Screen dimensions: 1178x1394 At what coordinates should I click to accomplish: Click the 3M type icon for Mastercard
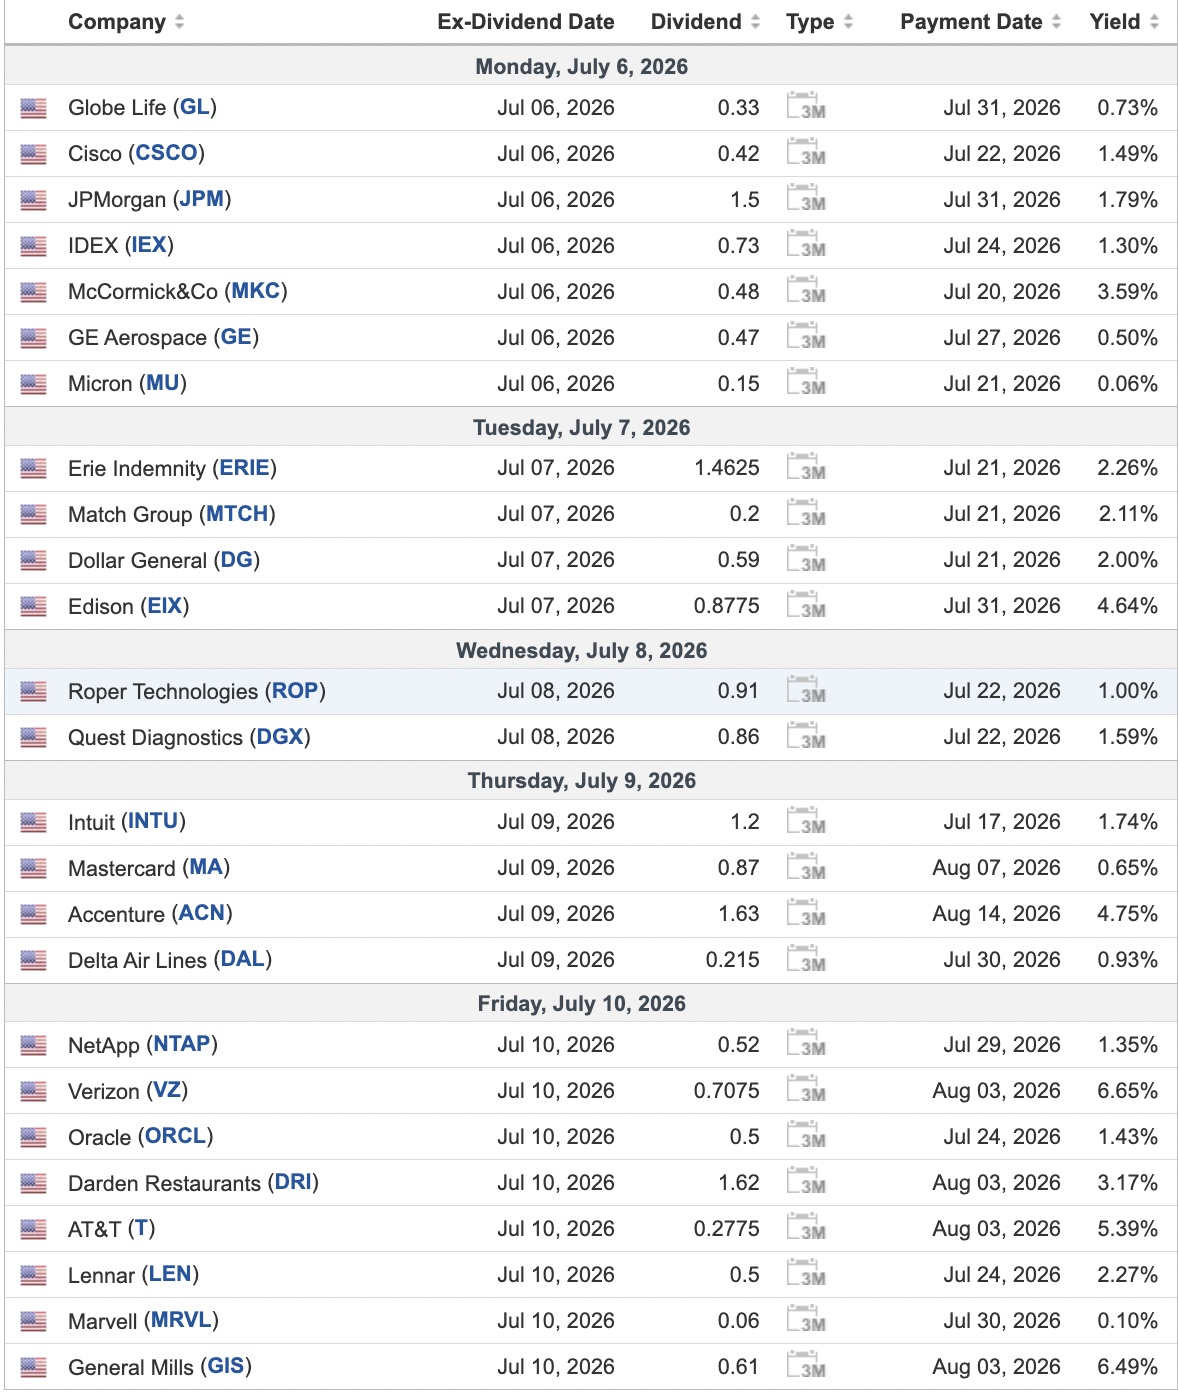point(806,867)
